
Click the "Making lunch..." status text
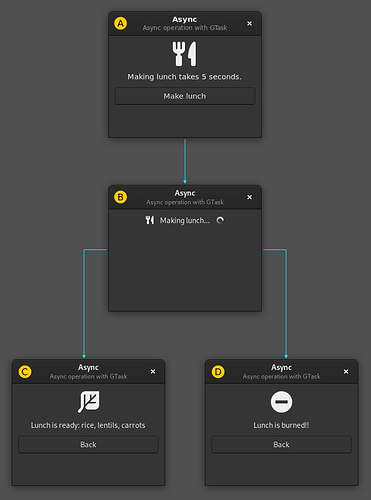[x=185, y=220]
